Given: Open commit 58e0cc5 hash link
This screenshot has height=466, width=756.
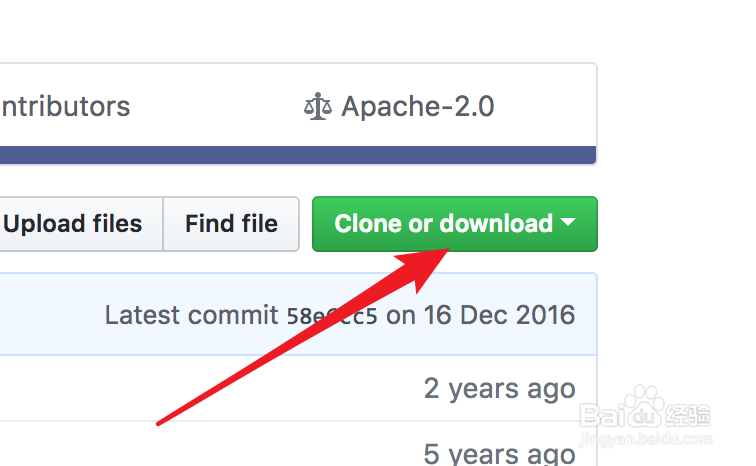Looking at the screenshot, I should pyautogui.click(x=332, y=316).
